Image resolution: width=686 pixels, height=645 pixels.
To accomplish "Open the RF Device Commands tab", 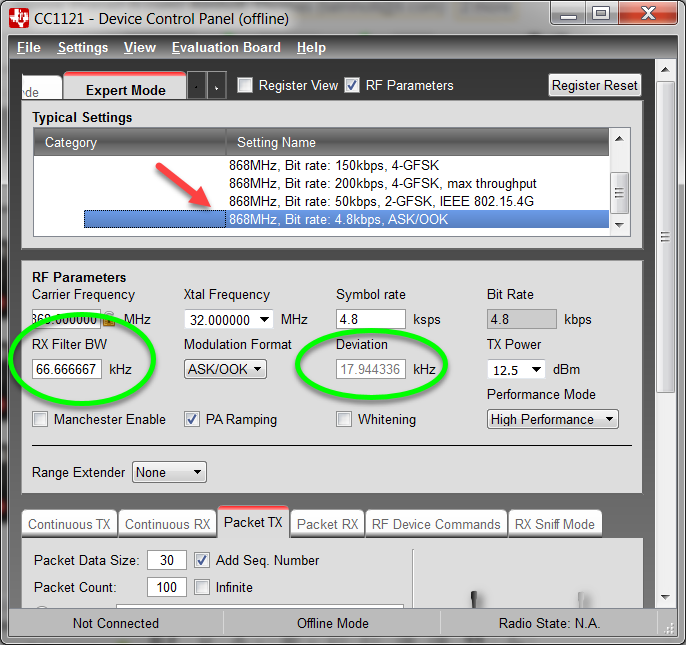I will pos(436,524).
